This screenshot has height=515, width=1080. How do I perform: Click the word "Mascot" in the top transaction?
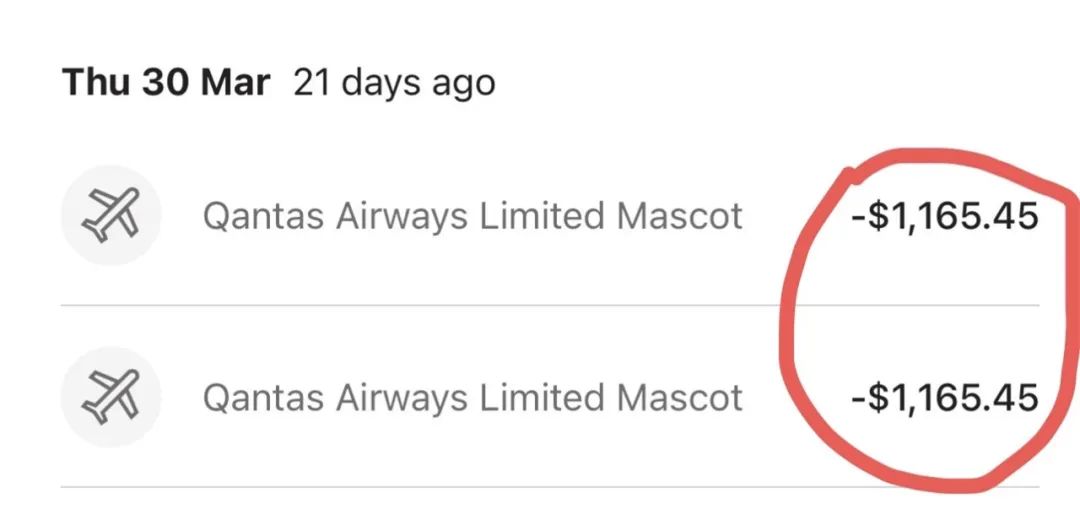click(680, 216)
